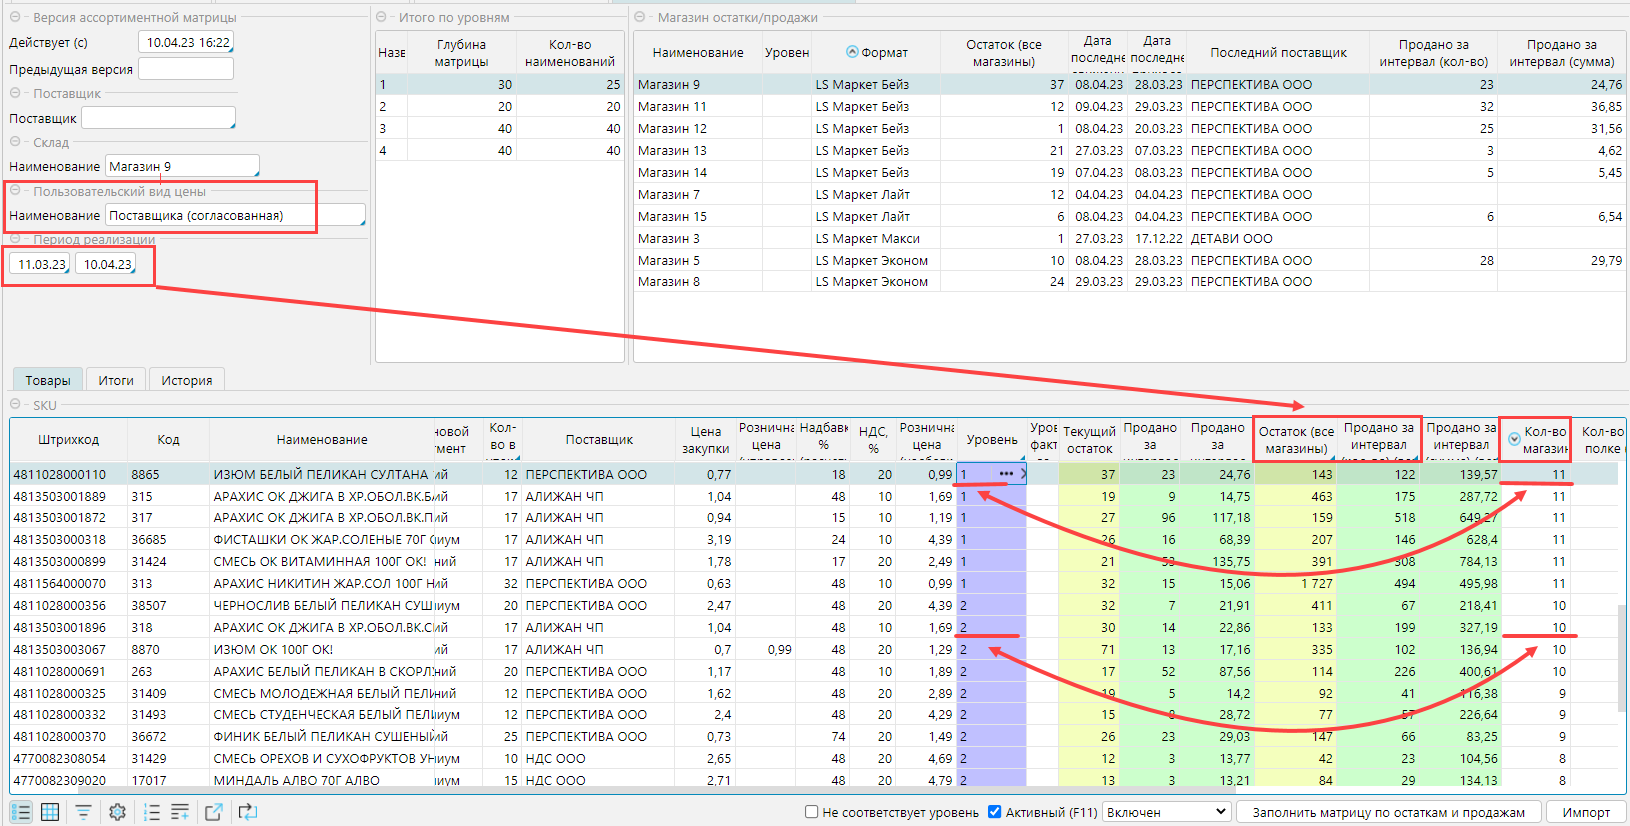
Task: Switch to grid table view icon
Action: (x=50, y=812)
